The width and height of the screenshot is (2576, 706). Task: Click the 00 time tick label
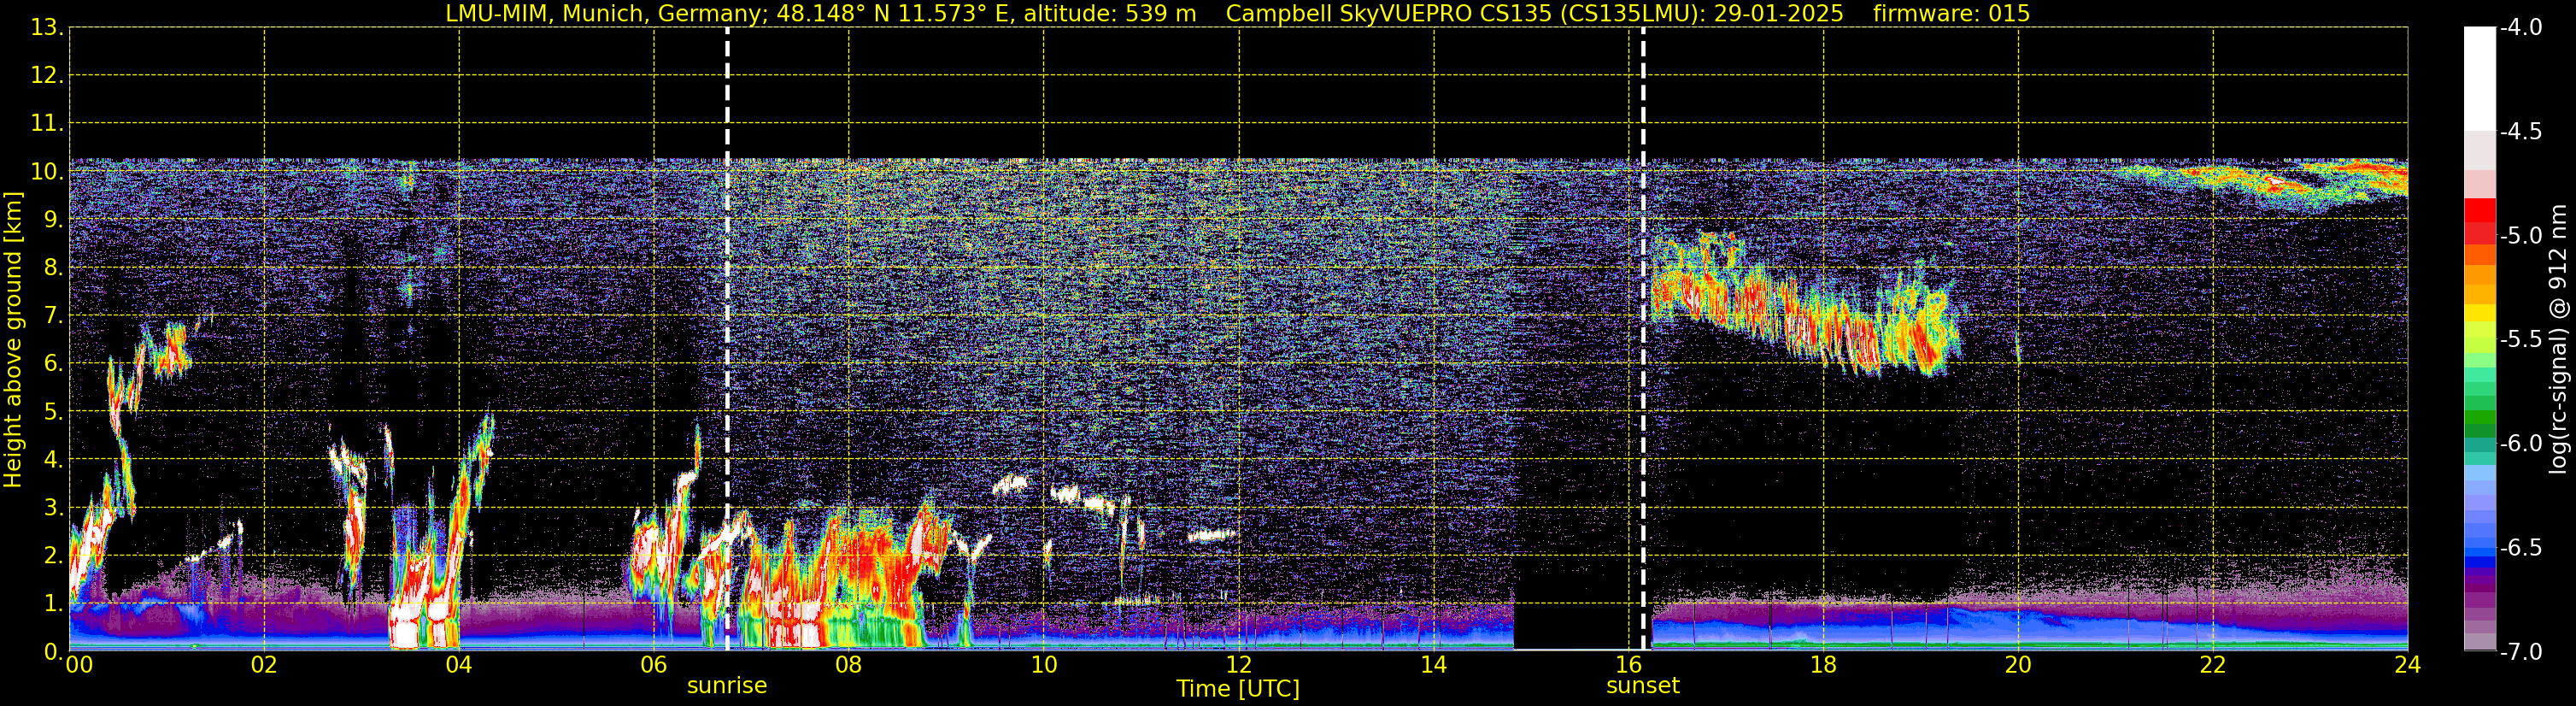(79, 665)
